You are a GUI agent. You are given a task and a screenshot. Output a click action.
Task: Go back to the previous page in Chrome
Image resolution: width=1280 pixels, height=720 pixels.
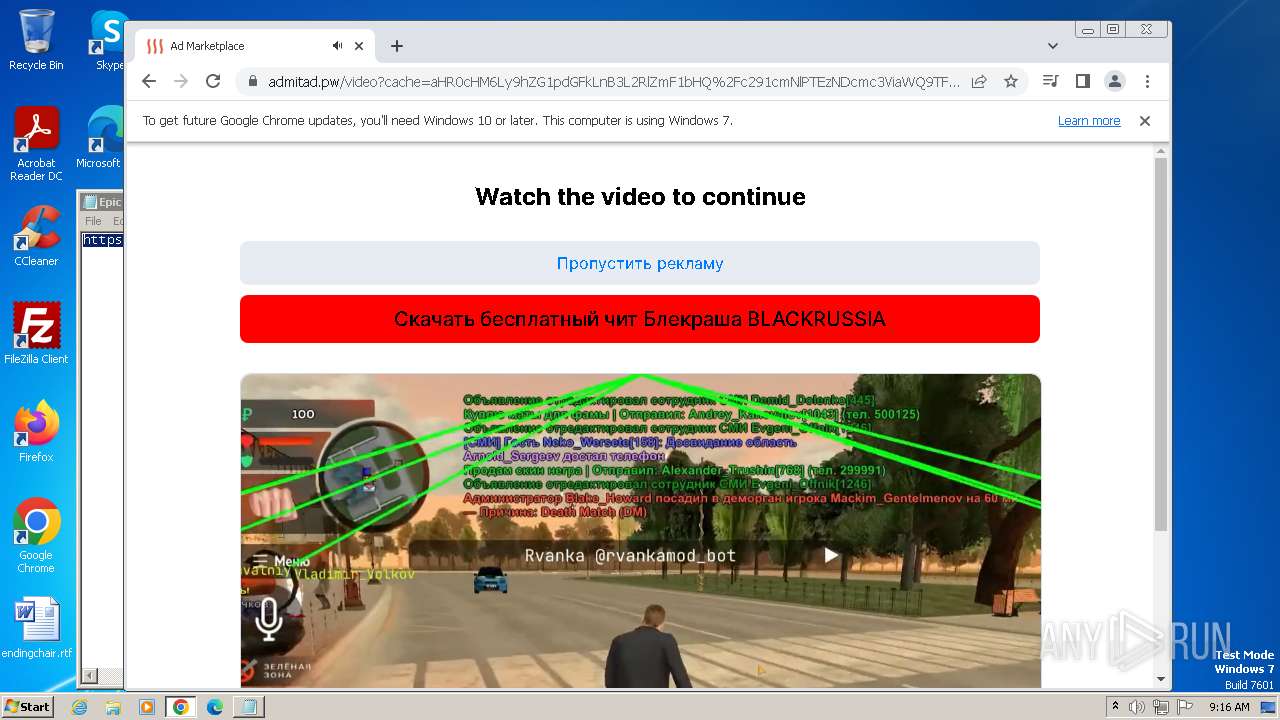coord(149,81)
